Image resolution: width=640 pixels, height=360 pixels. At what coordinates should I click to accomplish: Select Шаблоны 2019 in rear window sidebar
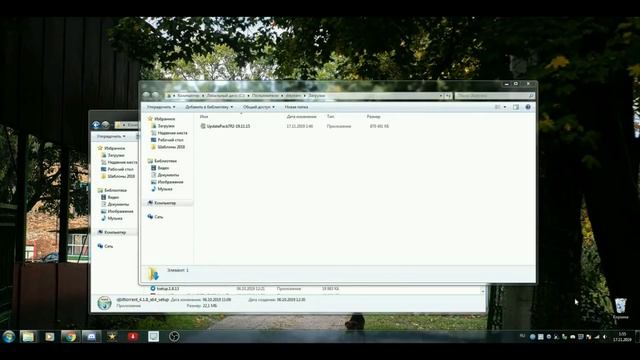tap(118, 176)
